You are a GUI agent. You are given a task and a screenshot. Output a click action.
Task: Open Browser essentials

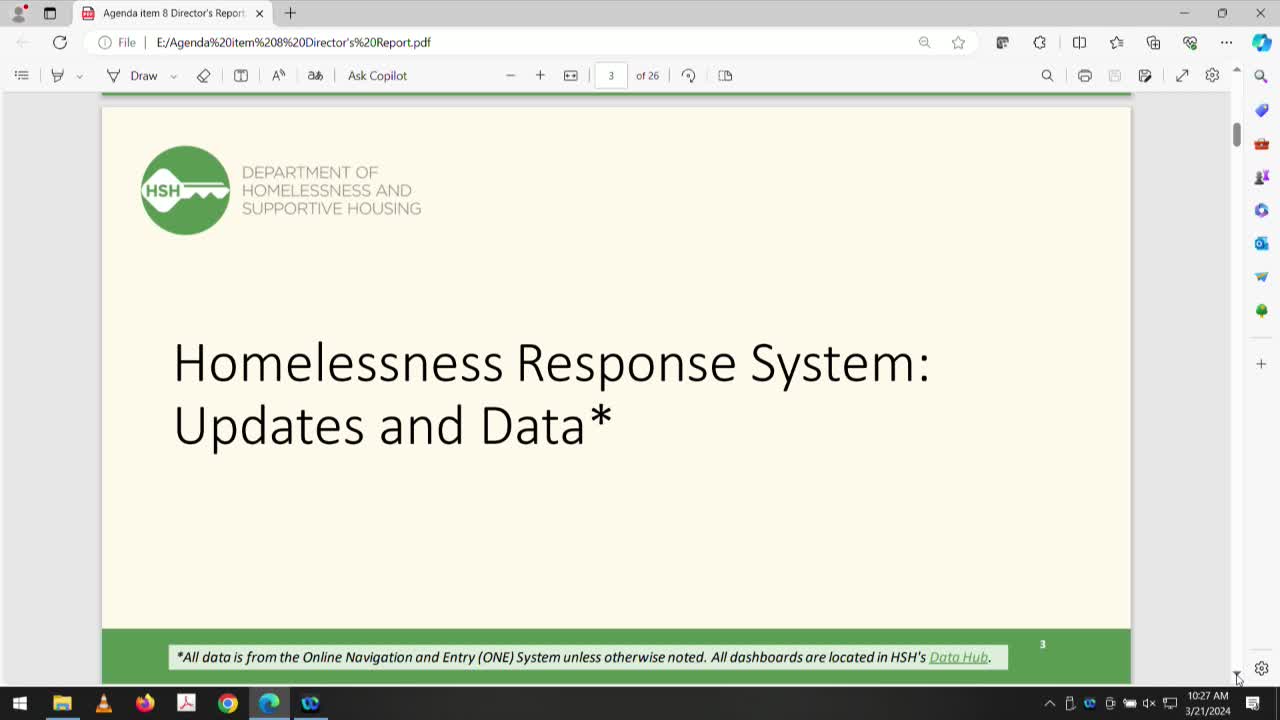point(1190,42)
